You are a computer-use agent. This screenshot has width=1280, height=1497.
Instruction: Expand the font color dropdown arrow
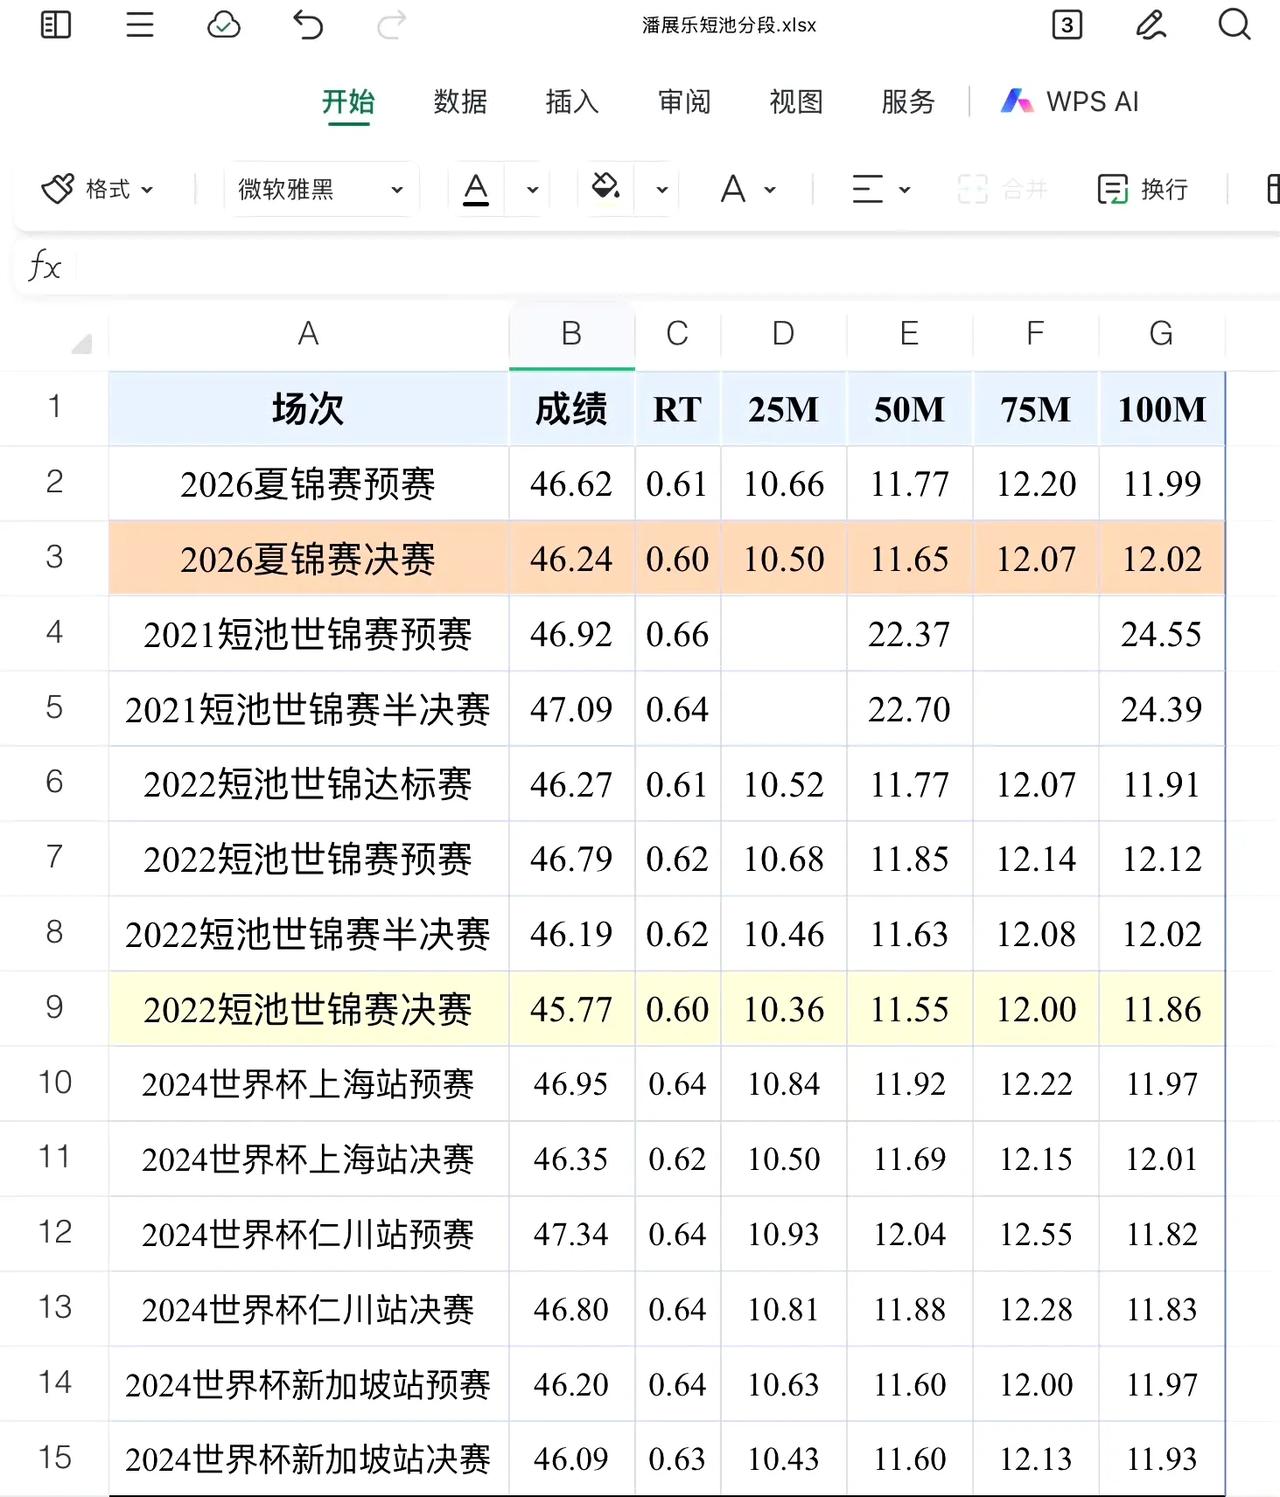tap(533, 190)
